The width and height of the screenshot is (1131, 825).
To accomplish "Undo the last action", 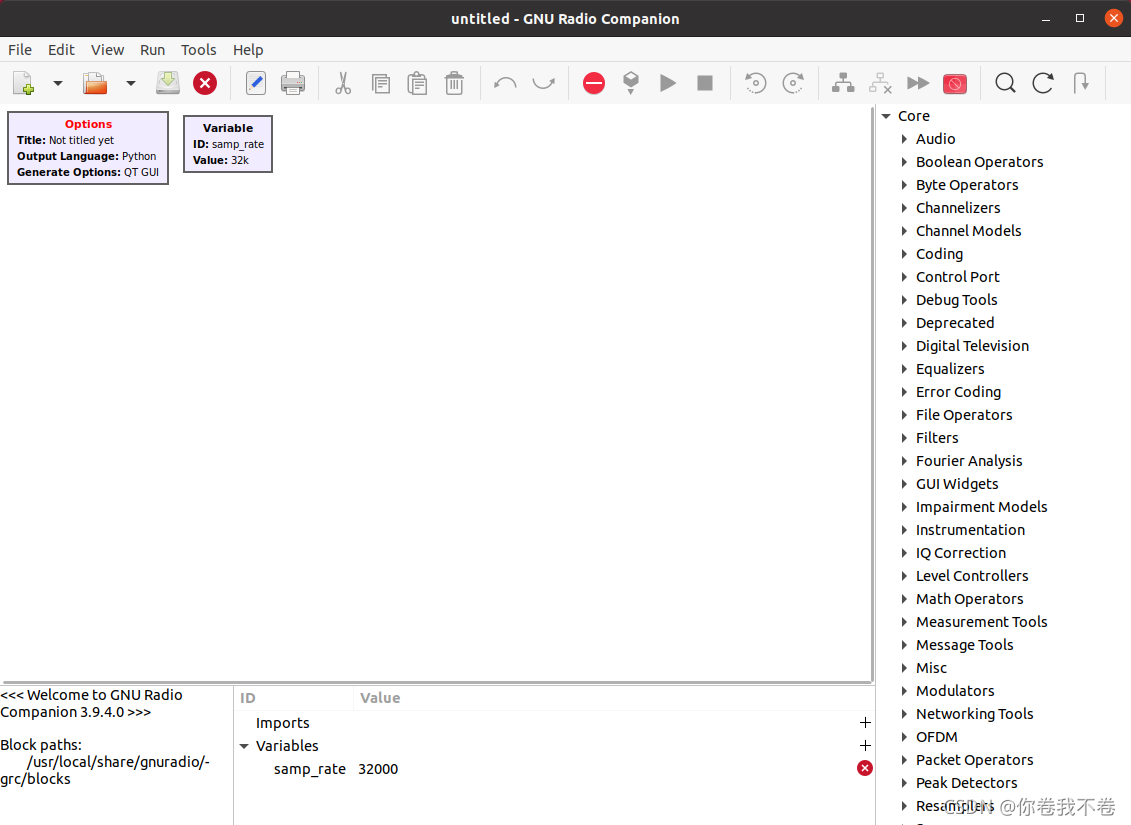I will click(x=505, y=84).
